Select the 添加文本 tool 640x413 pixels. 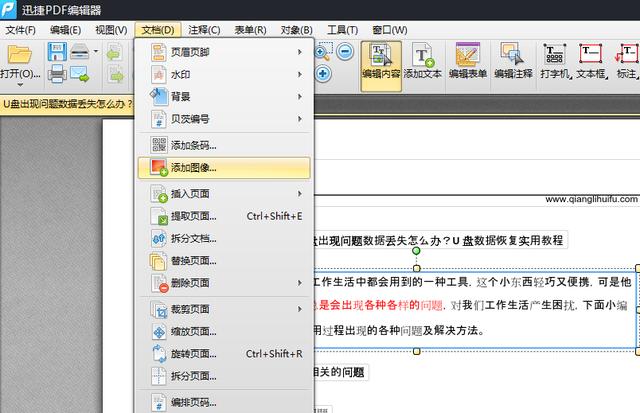pos(423,61)
